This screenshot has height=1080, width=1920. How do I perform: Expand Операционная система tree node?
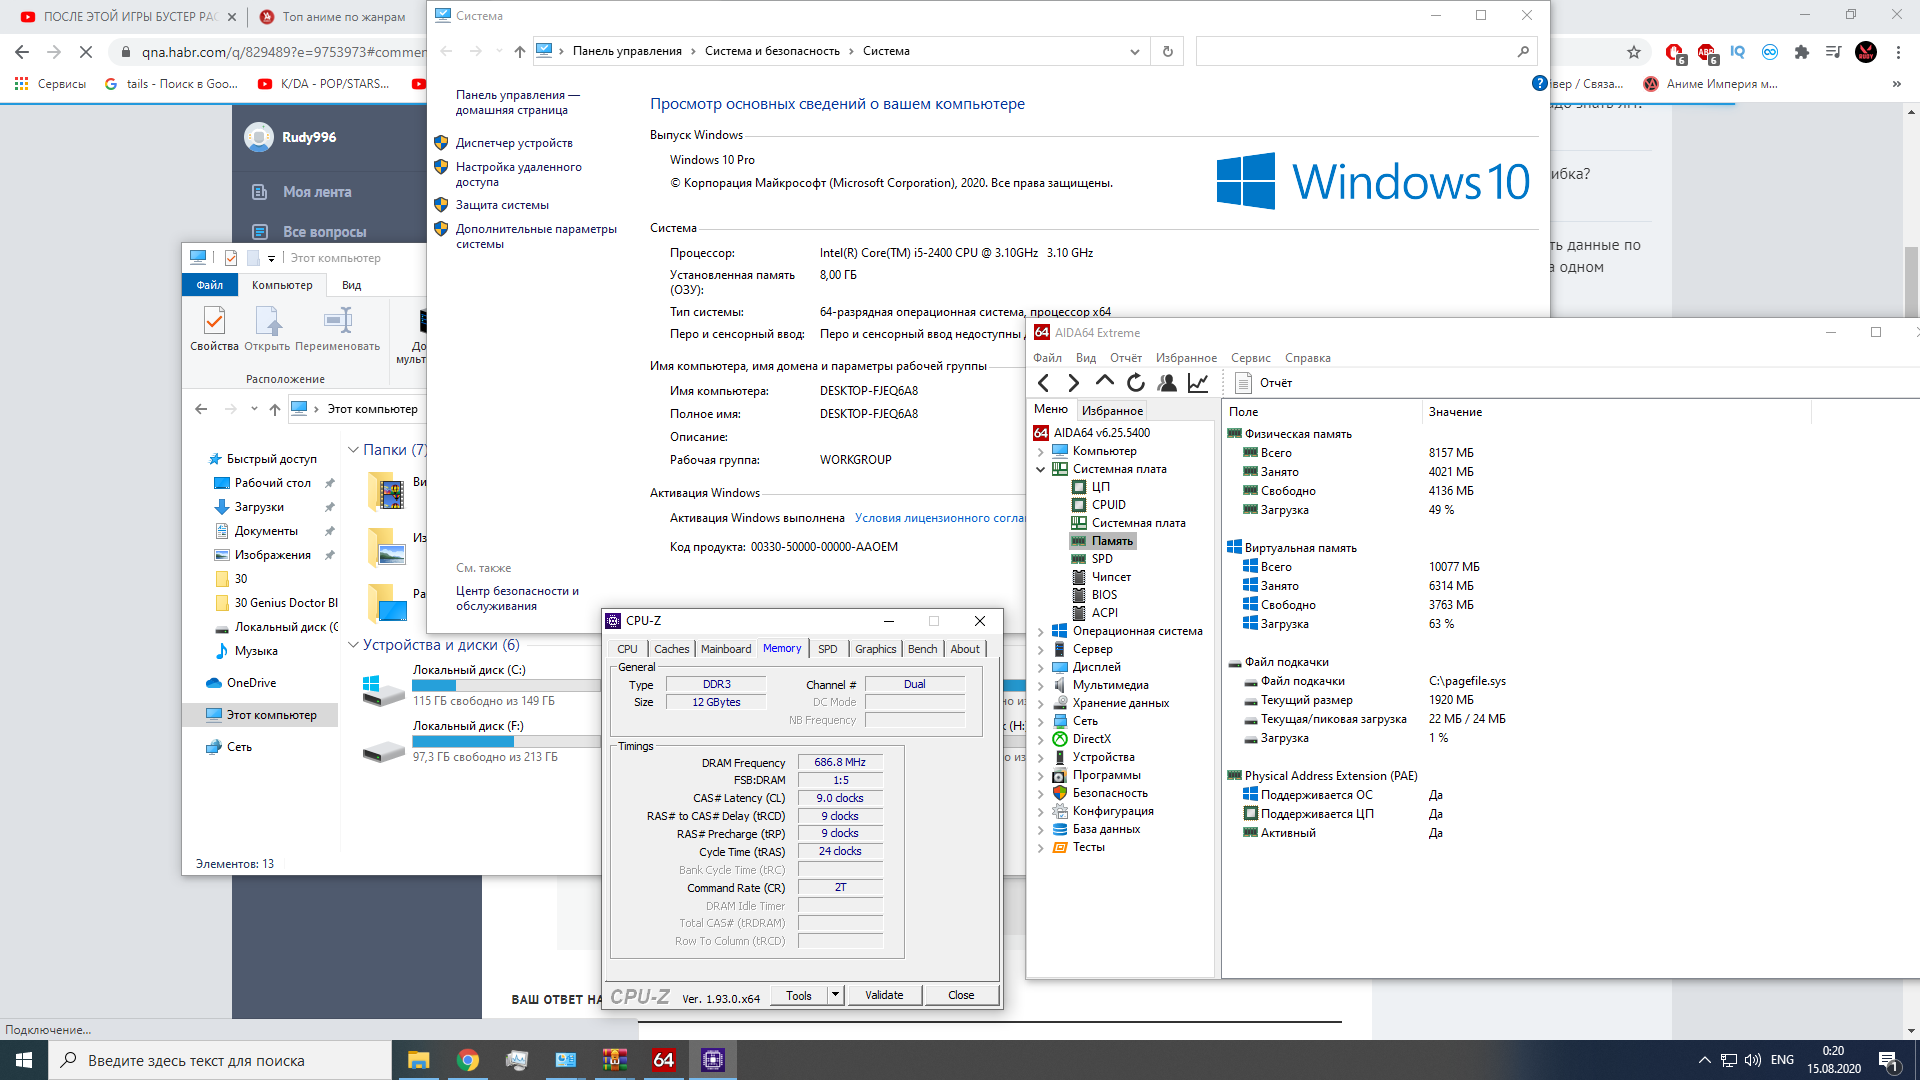point(1040,631)
